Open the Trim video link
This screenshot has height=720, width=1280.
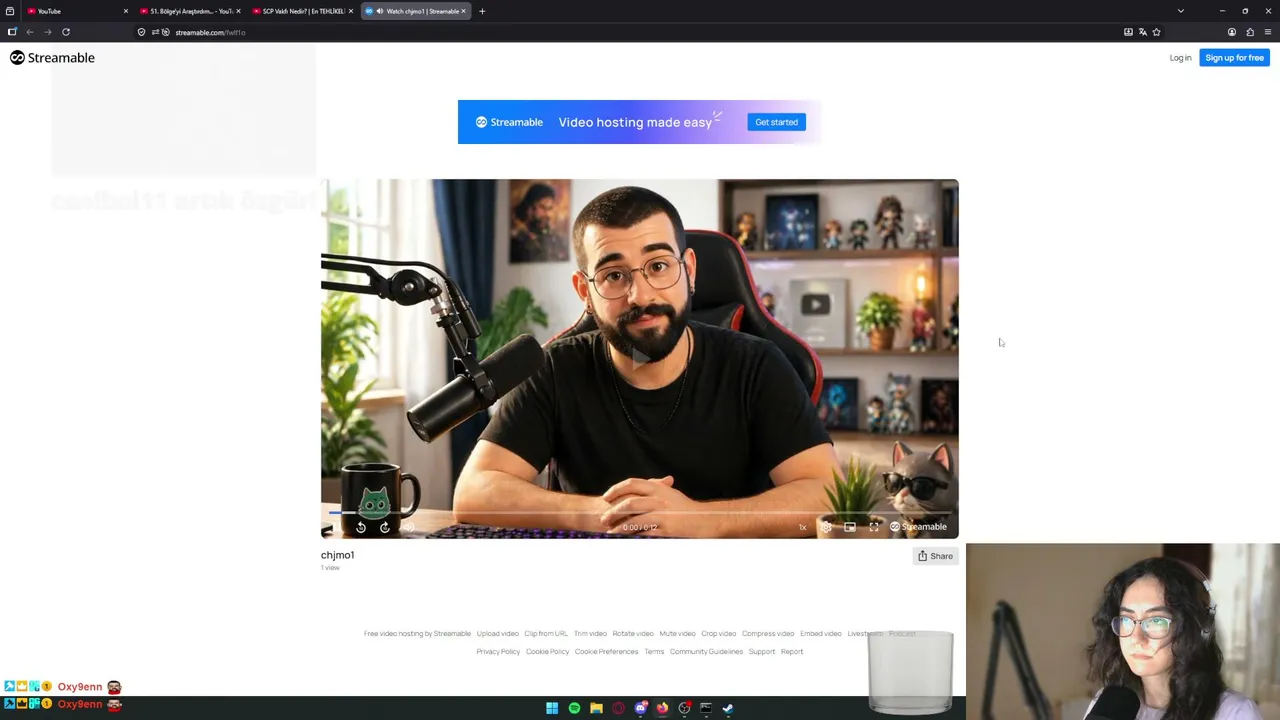pyautogui.click(x=590, y=634)
